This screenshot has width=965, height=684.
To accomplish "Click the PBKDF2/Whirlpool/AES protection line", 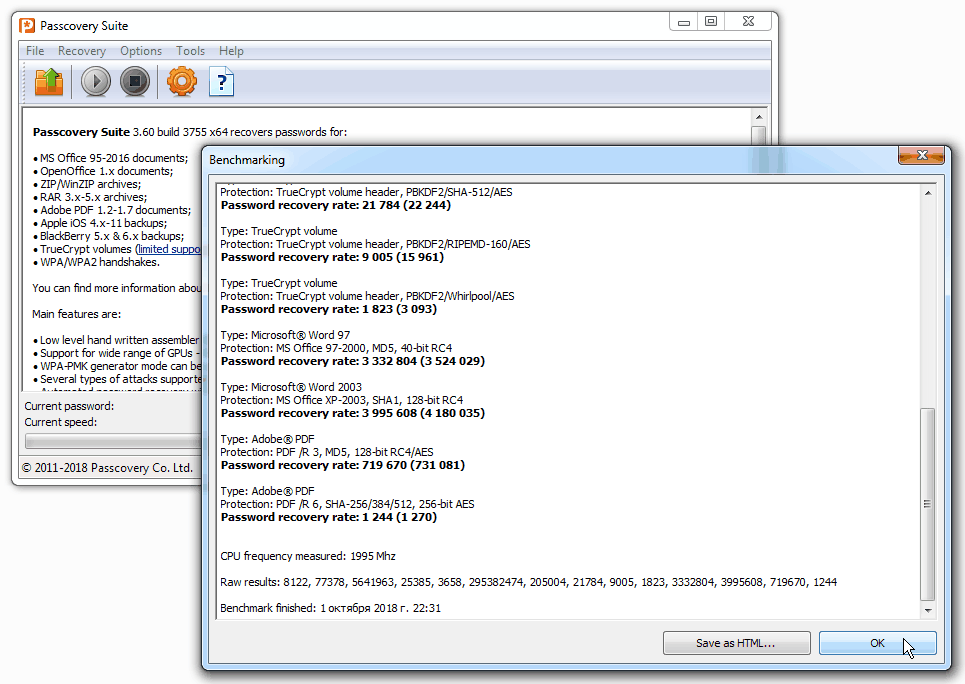I will (367, 296).
